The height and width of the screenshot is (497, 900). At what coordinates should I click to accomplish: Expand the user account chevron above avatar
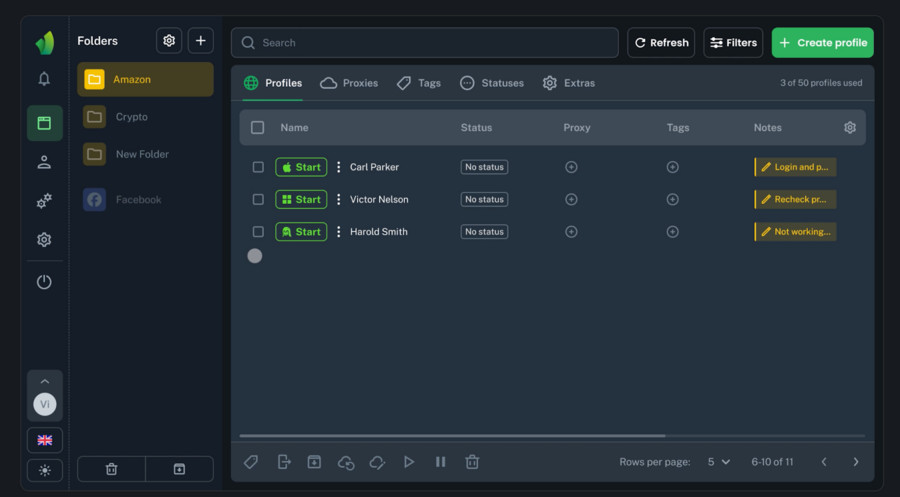pyautogui.click(x=44, y=381)
